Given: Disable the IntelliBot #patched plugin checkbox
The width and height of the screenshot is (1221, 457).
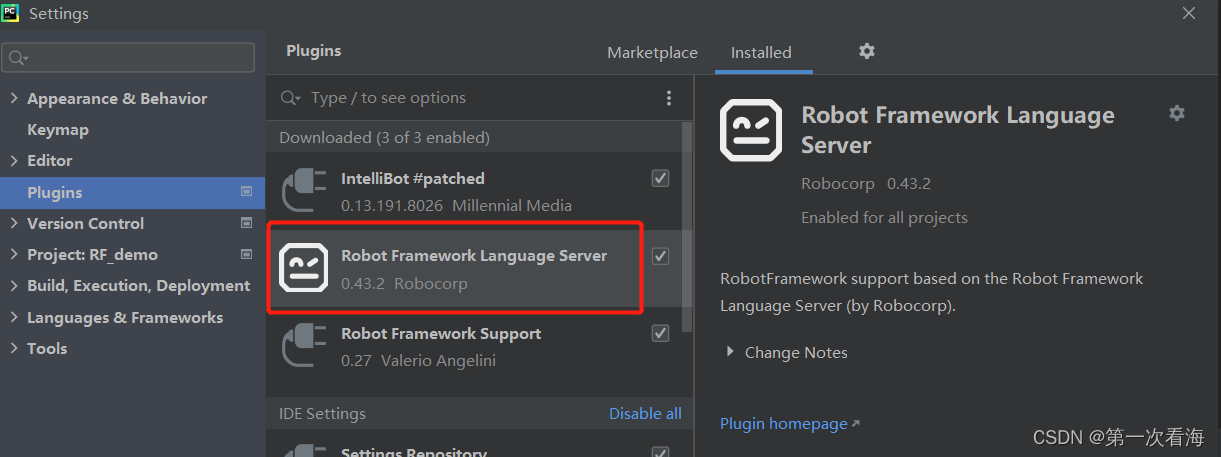Looking at the screenshot, I should 660,178.
